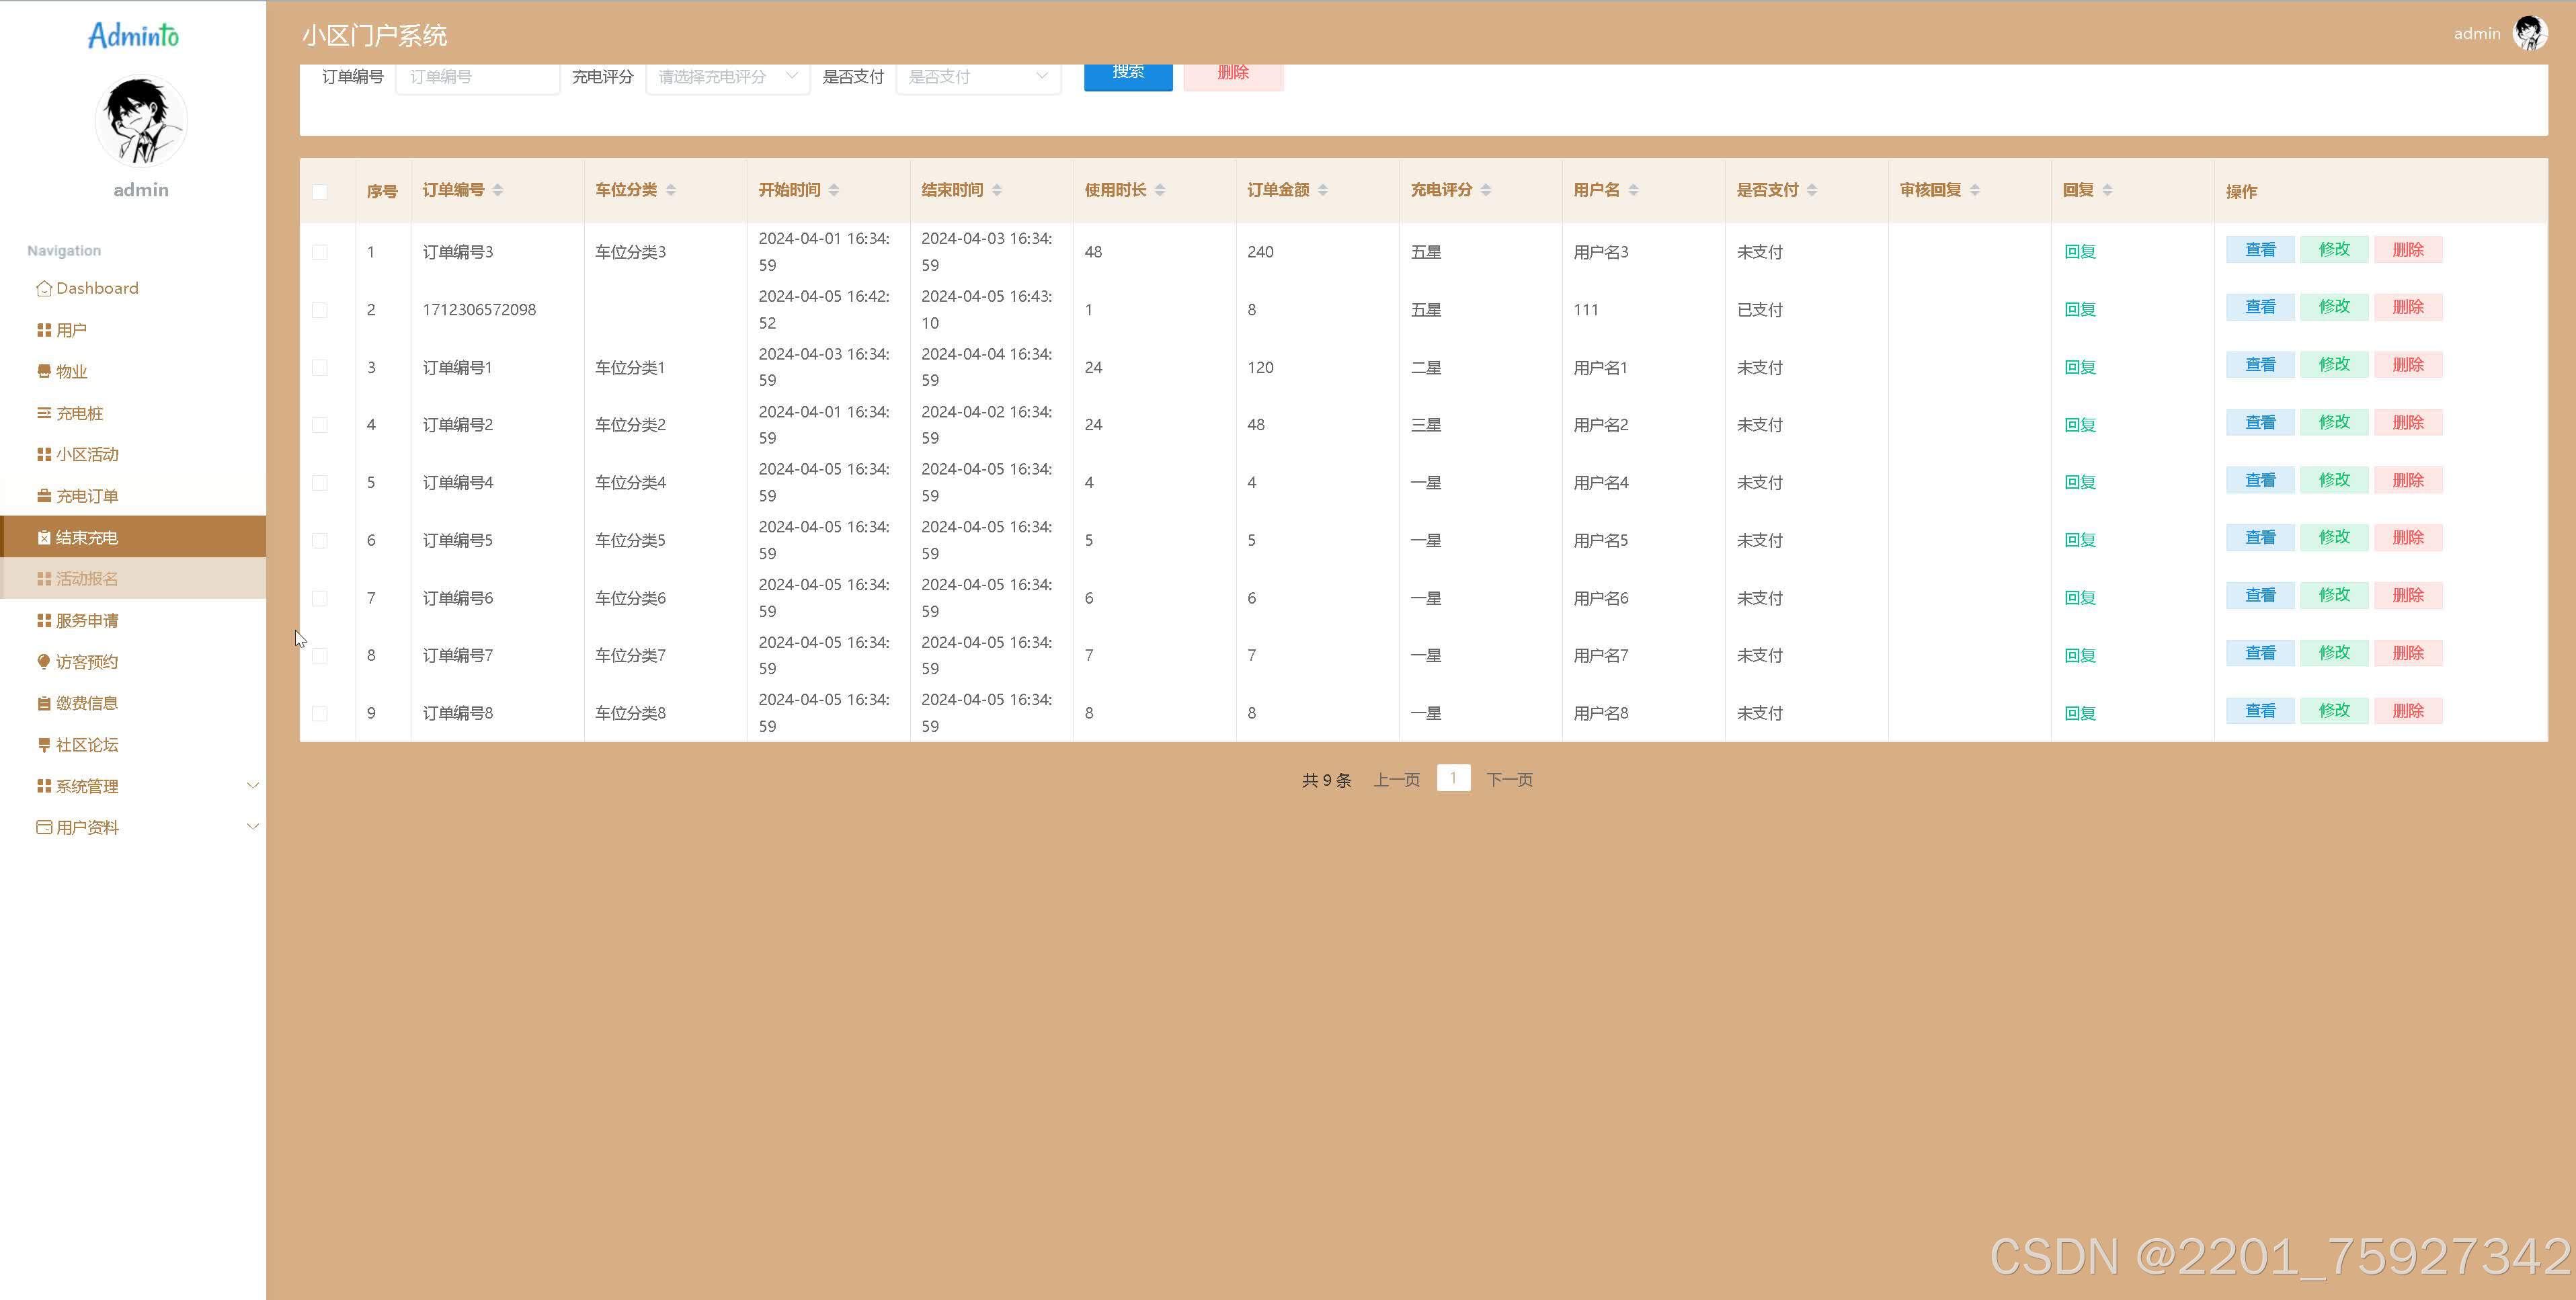Check the row for 订单编号3
This screenshot has width=2576, height=1300.
coord(320,253)
